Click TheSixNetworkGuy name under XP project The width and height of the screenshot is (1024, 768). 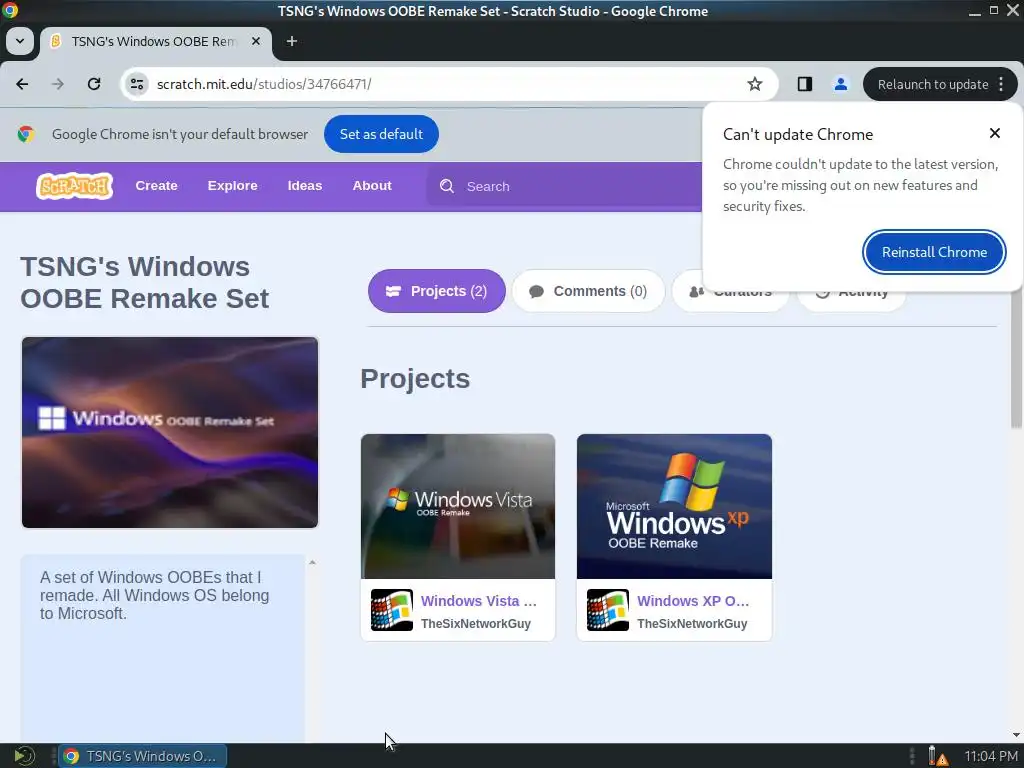(692, 624)
